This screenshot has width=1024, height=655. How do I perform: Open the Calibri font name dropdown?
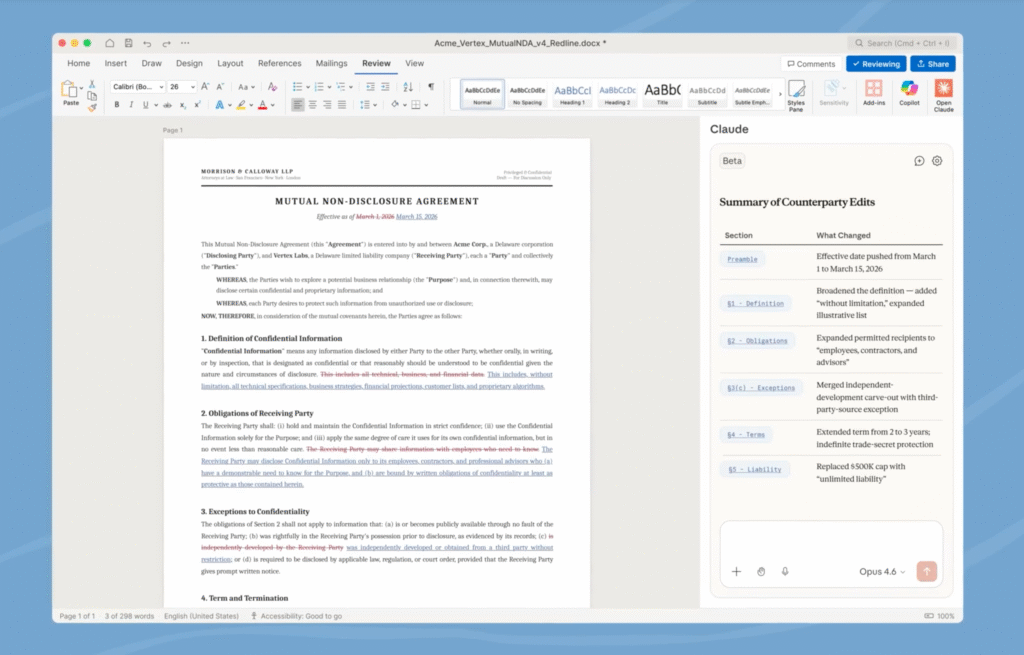[137, 87]
